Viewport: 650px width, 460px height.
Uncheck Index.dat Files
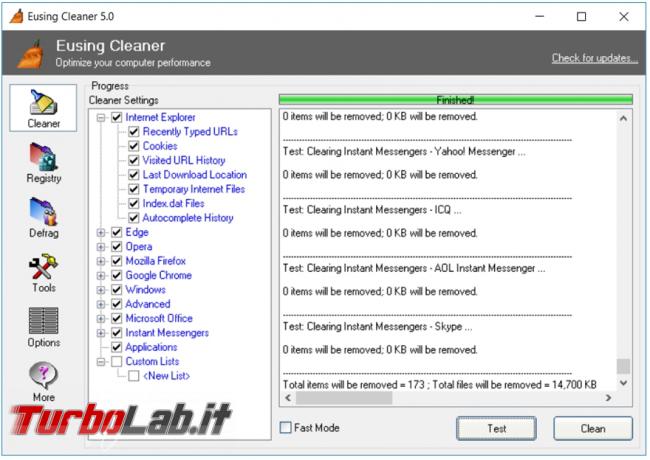pyautogui.click(x=133, y=203)
